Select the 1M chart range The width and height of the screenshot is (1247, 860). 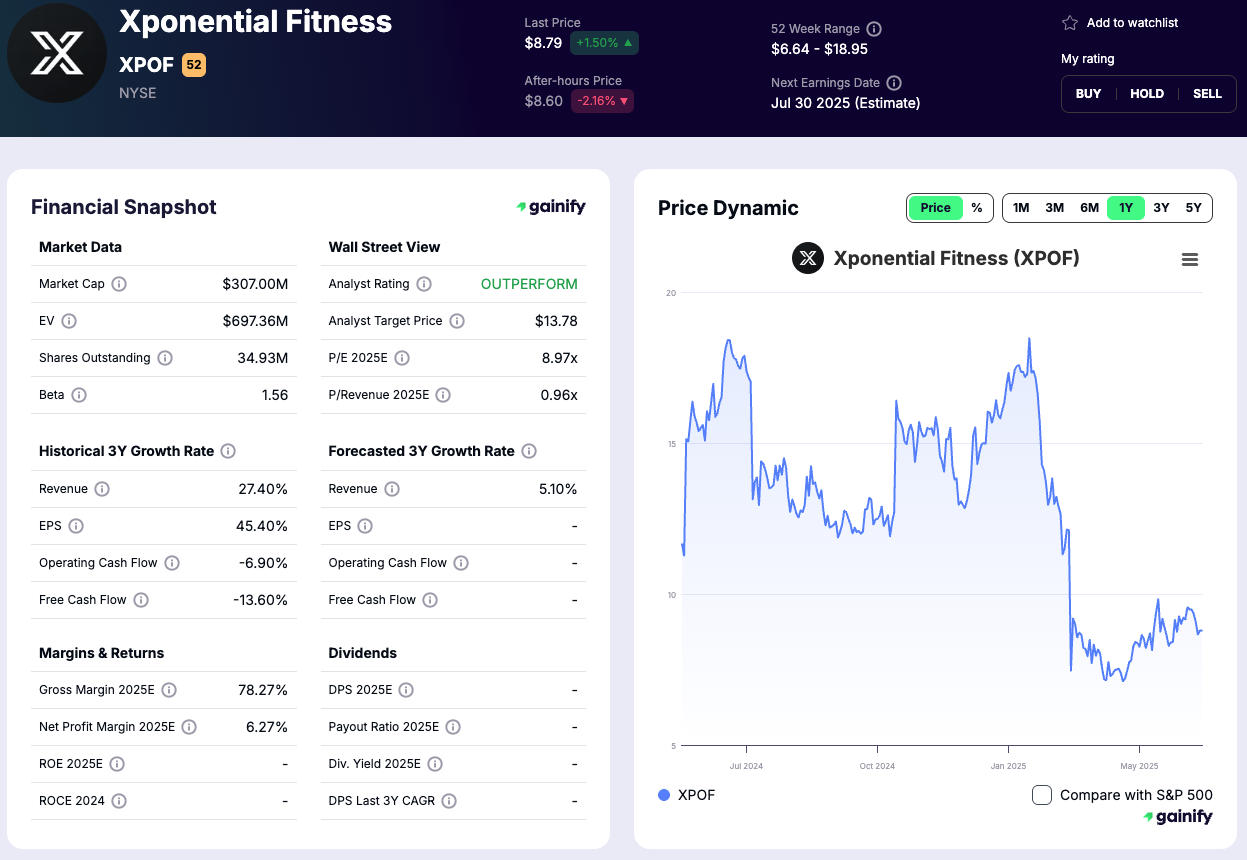1021,208
